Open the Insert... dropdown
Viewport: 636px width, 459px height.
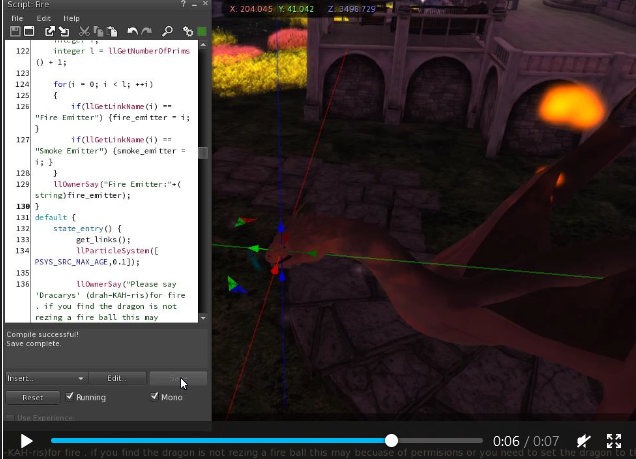click(46, 378)
